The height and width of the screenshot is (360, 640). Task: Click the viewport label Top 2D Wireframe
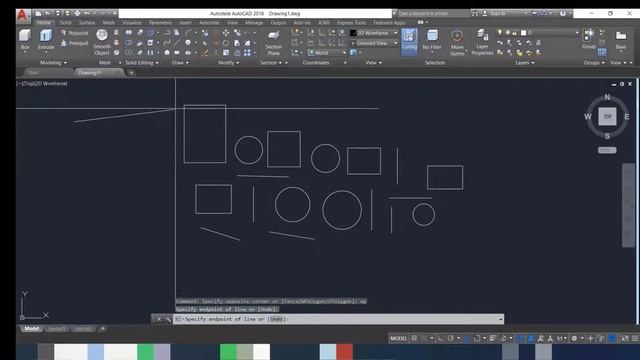[42, 83]
